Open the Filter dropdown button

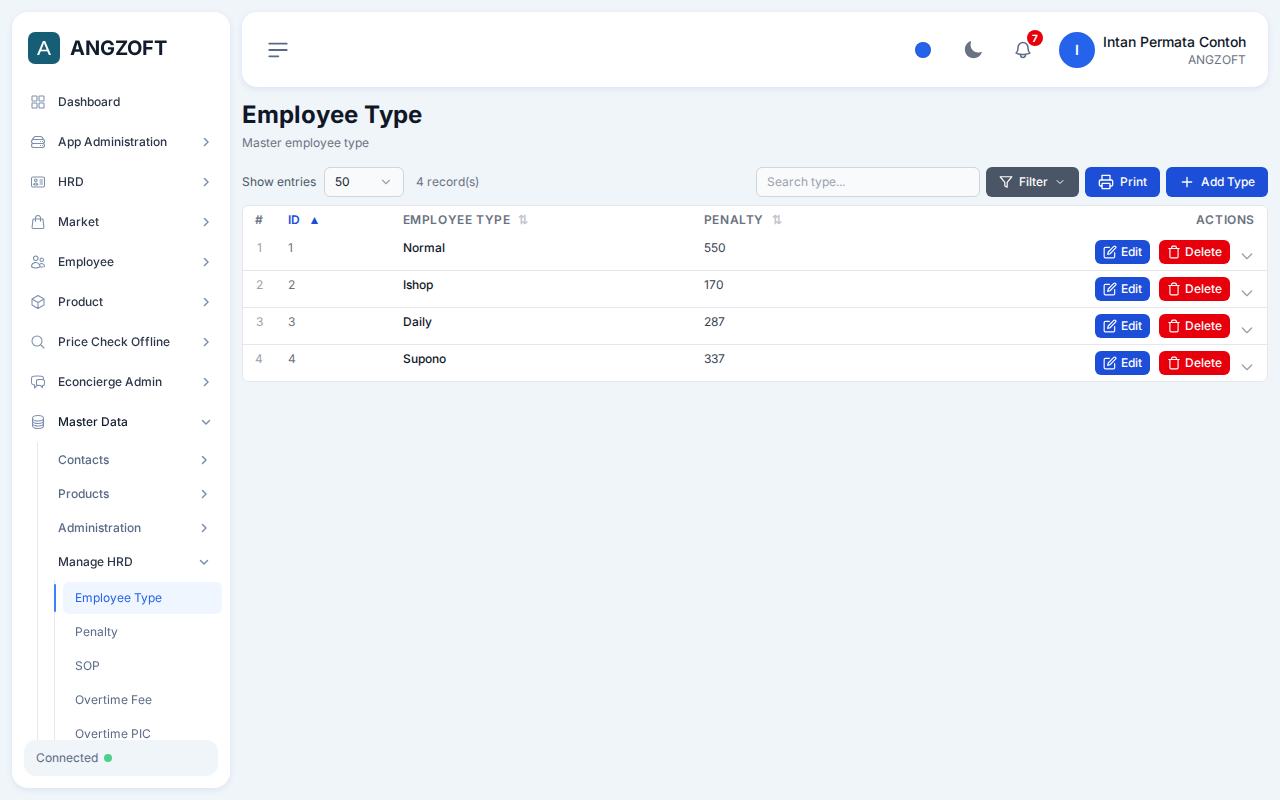coord(1032,182)
